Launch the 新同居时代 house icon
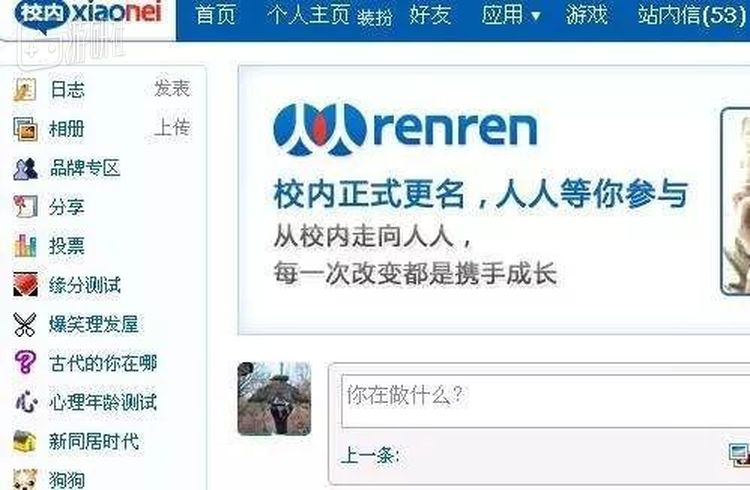750x490 pixels. pyautogui.click(x=25, y=441)
